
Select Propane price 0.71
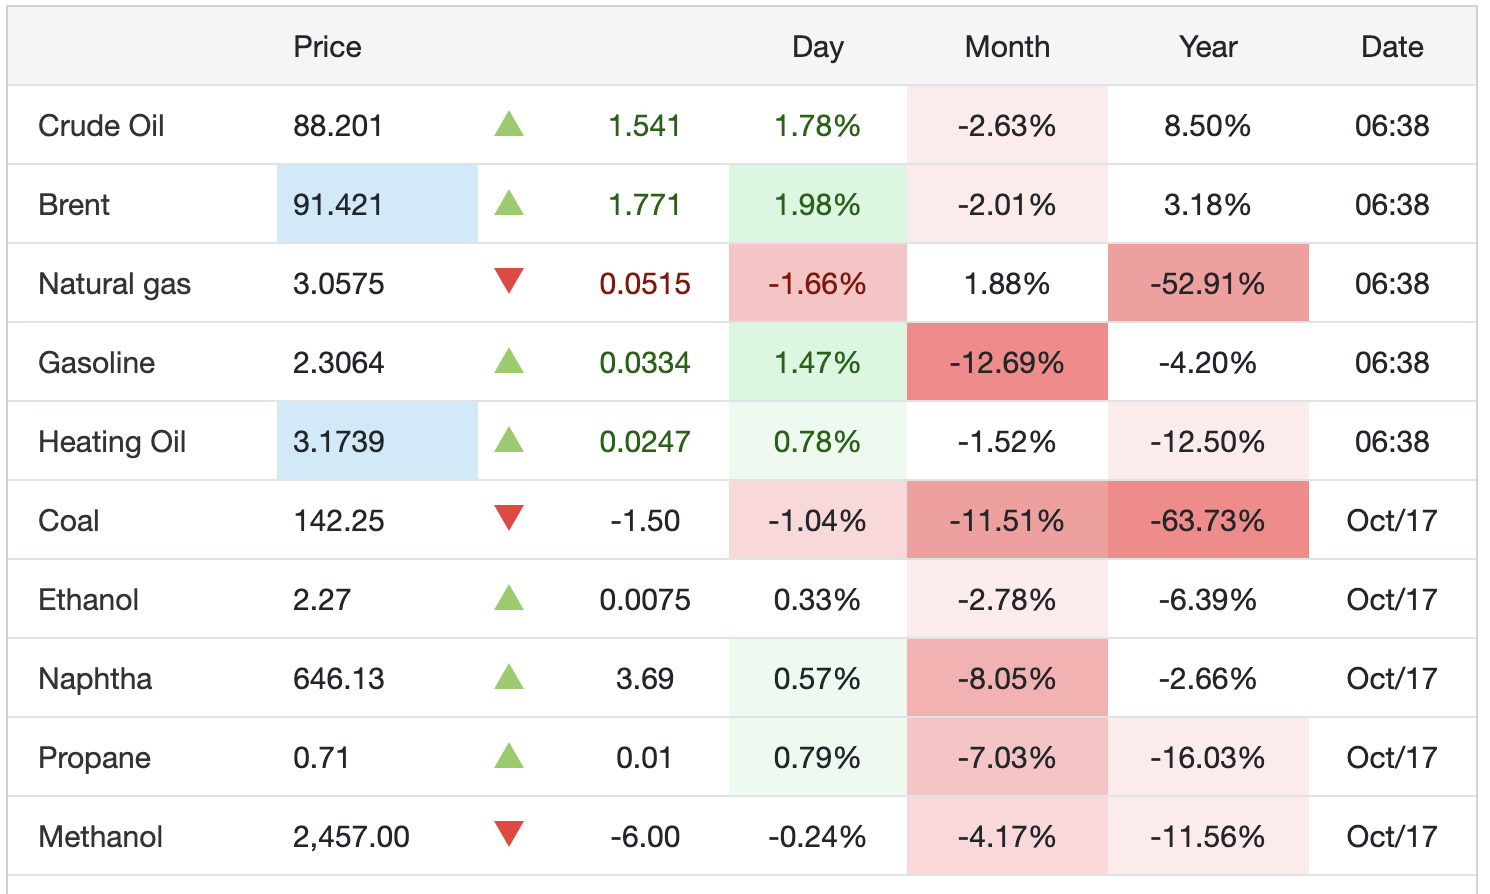(321, 758)
